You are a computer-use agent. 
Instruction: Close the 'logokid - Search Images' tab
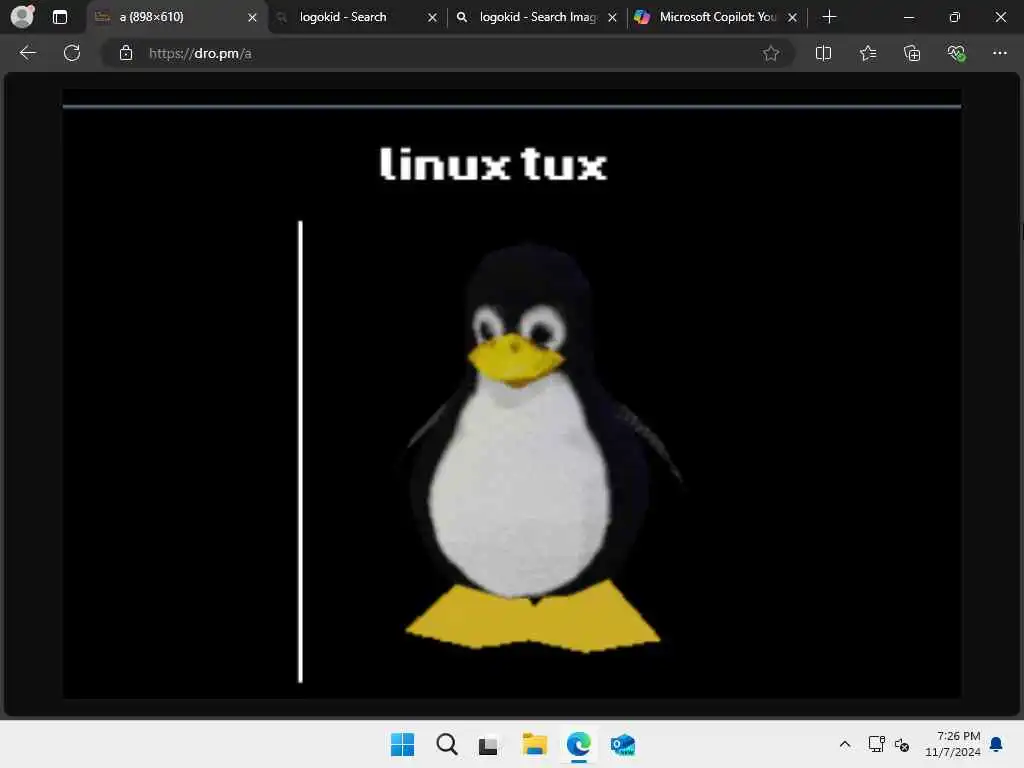(x=613, y=18)
